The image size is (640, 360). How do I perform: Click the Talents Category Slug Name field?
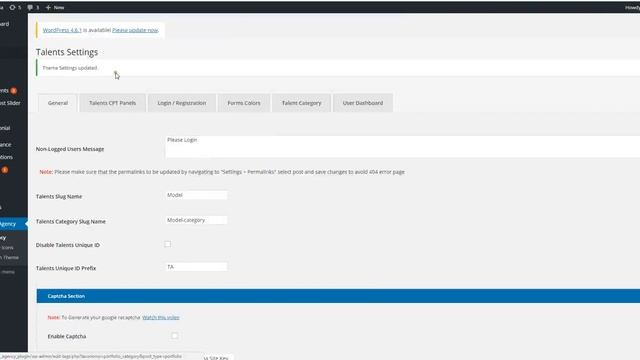point(196,220)
